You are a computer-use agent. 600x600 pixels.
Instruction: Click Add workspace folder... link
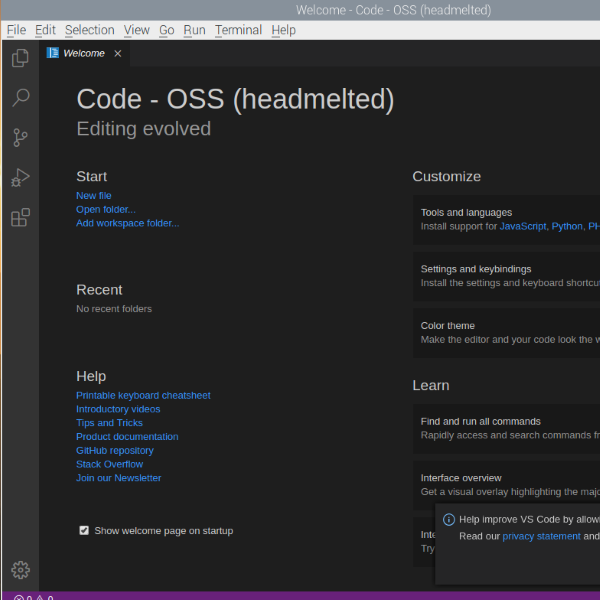click(127, 223)
